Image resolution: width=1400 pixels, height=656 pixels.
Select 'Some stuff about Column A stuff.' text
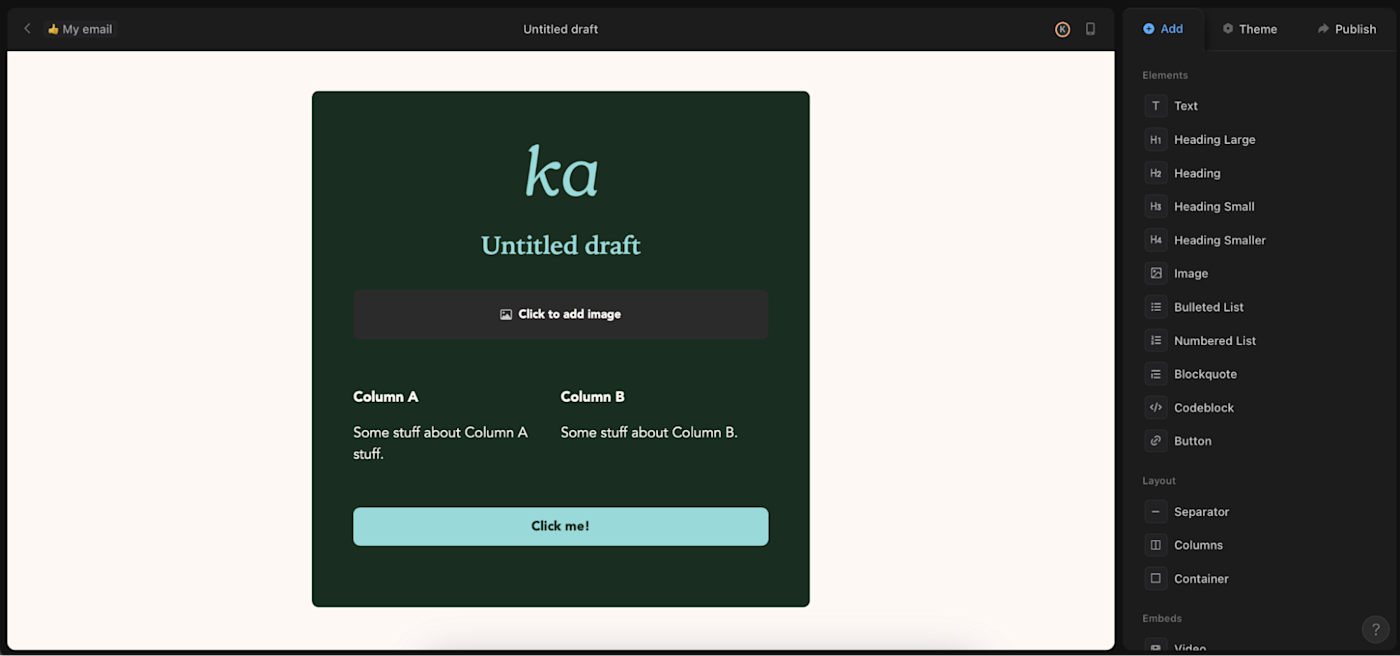click(441, 443)
